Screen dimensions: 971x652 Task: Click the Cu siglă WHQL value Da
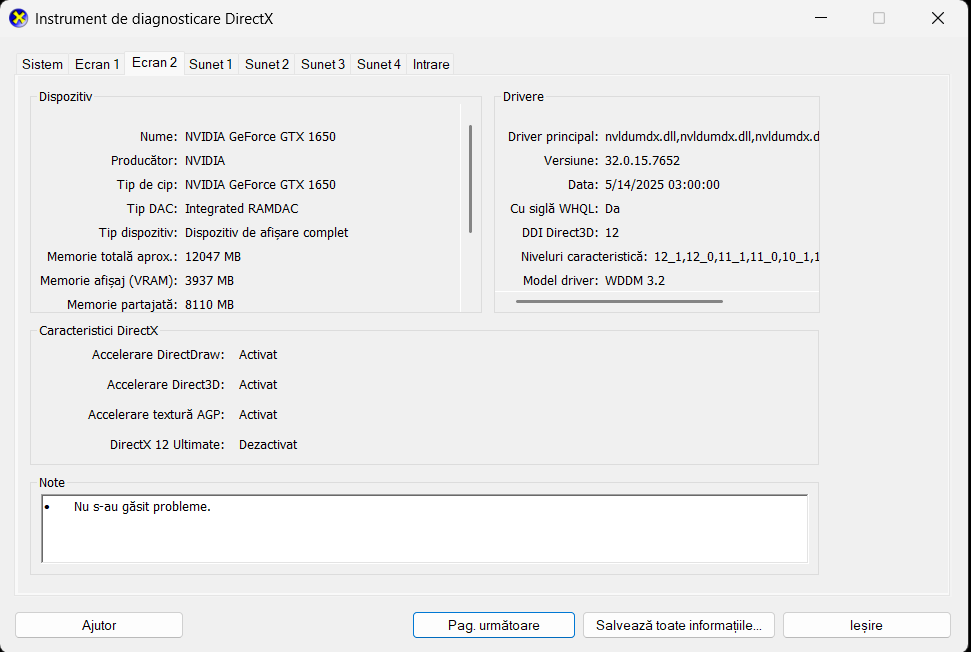(x=612, y=209)
